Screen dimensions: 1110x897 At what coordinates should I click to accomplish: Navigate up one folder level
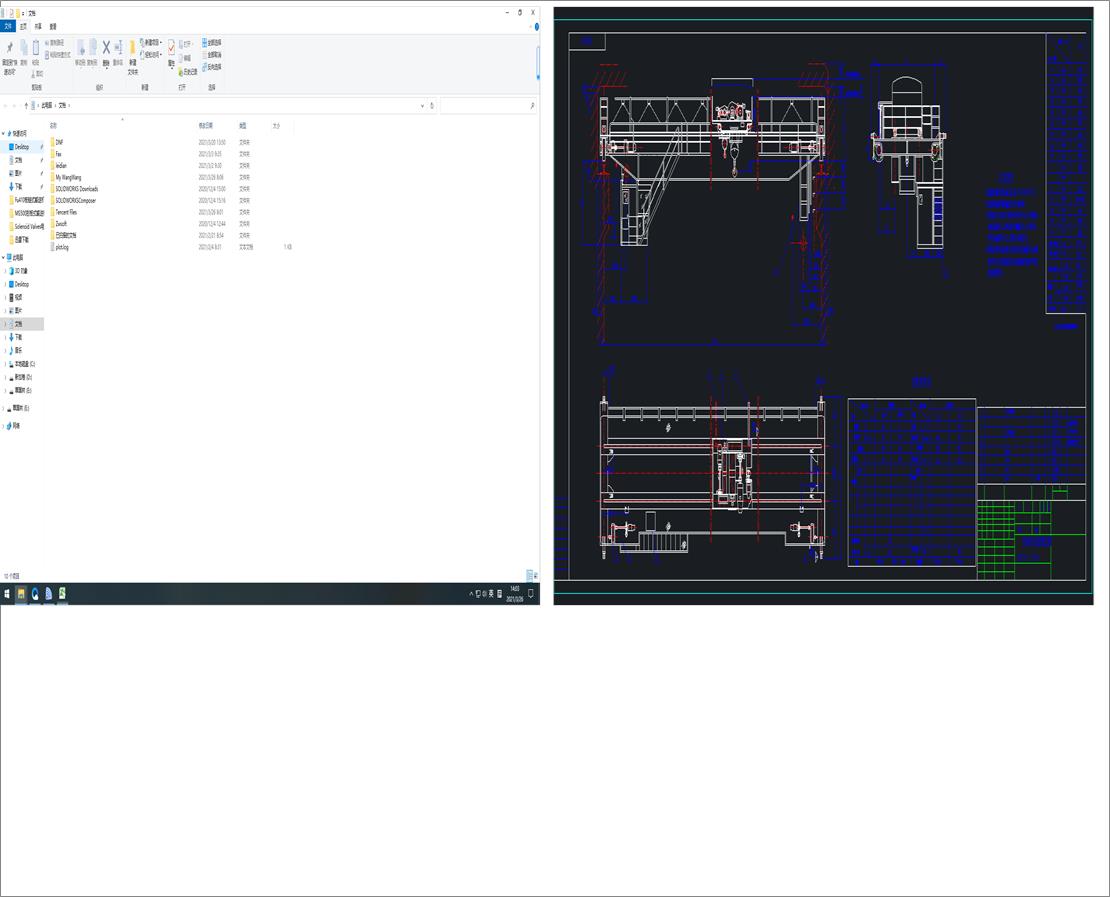tap(27, 105)
